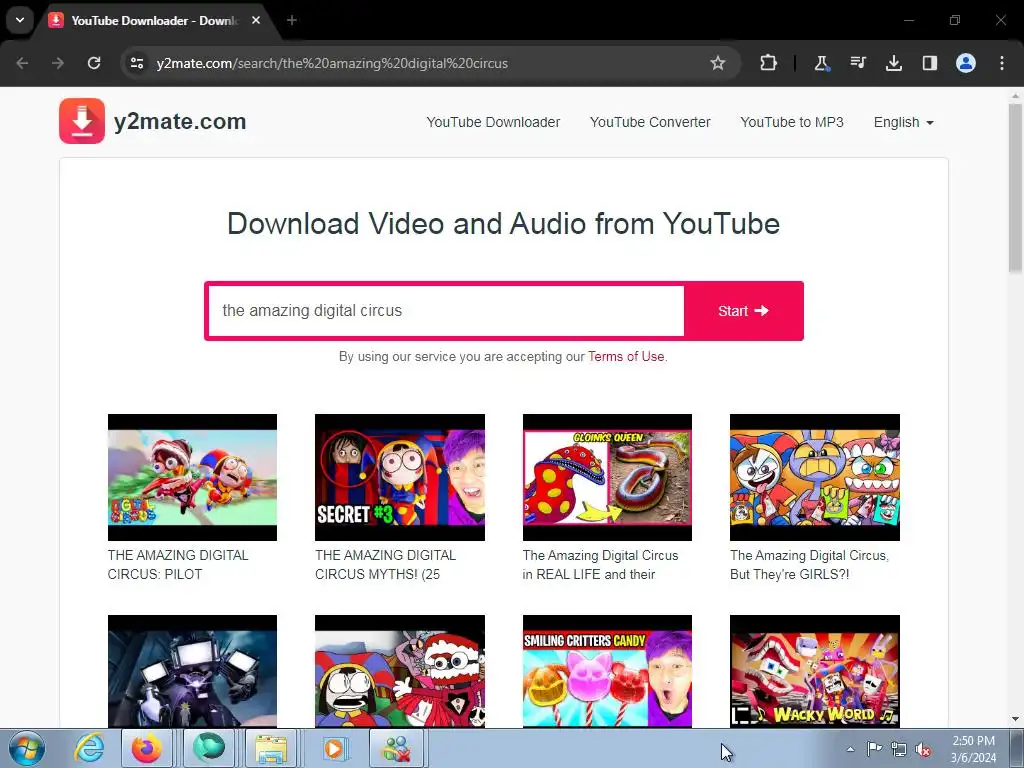Click the muted volume tray icon
The image size is (1024, 768).
coord(923,749)
